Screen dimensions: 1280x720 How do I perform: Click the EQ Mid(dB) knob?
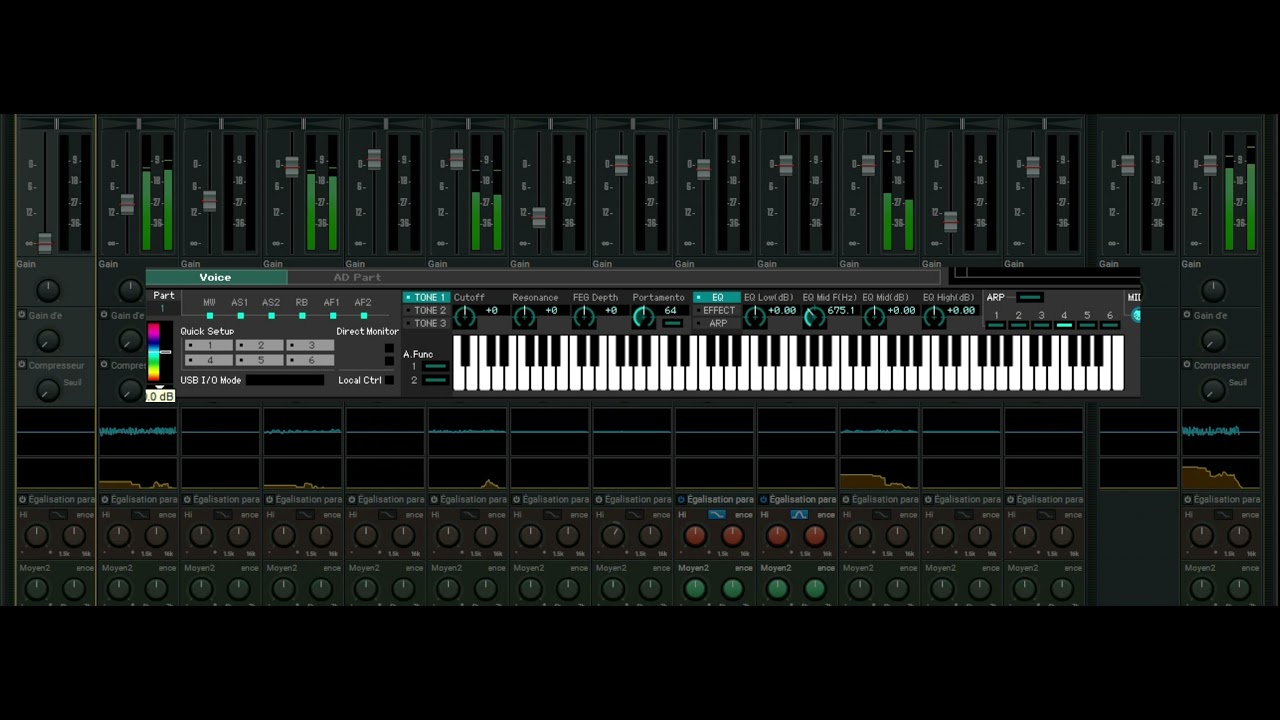874,317
